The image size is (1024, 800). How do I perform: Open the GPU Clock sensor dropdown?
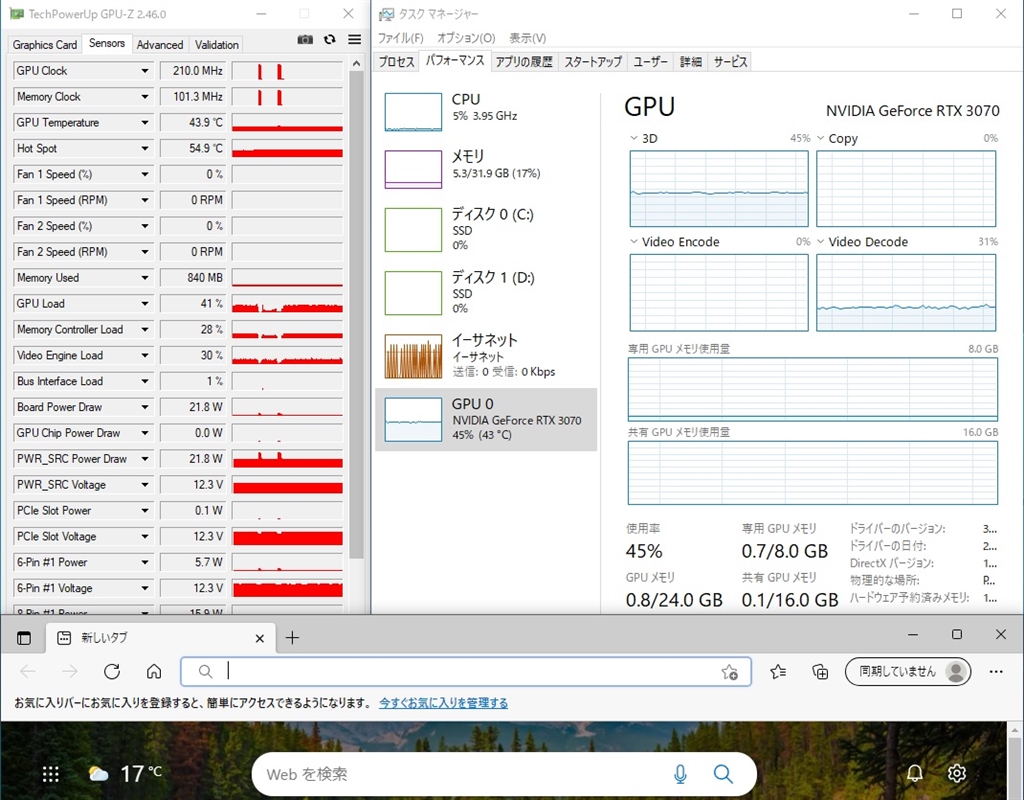[x=145, y=71]
